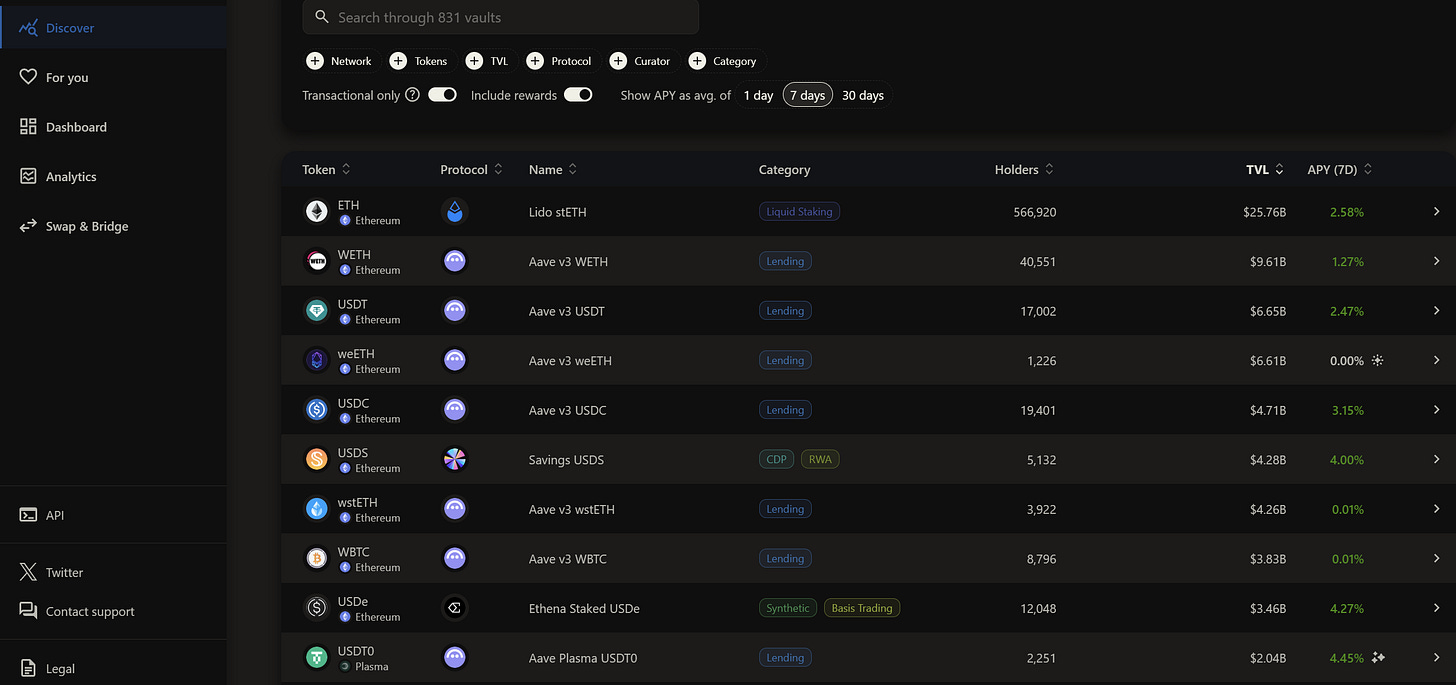Select the 1 day APY average
The width and height of the screenshot is (1456, 685).
pos(758,96)
